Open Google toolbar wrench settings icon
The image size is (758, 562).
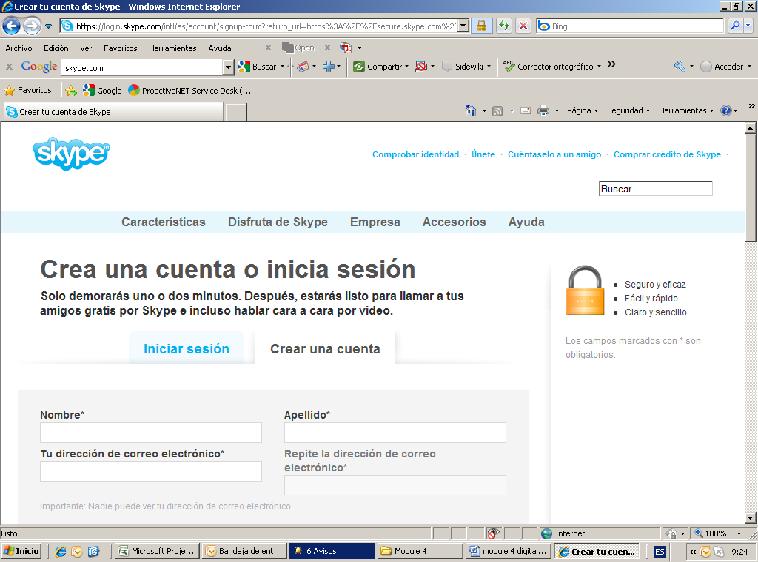(680, 66)
